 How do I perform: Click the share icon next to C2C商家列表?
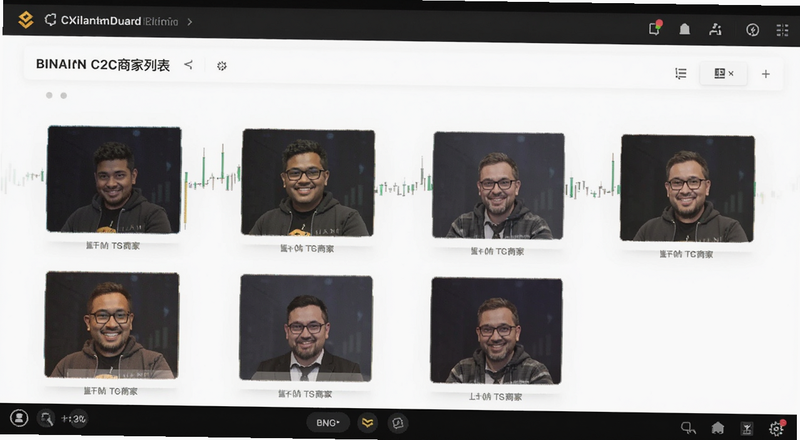188,65
